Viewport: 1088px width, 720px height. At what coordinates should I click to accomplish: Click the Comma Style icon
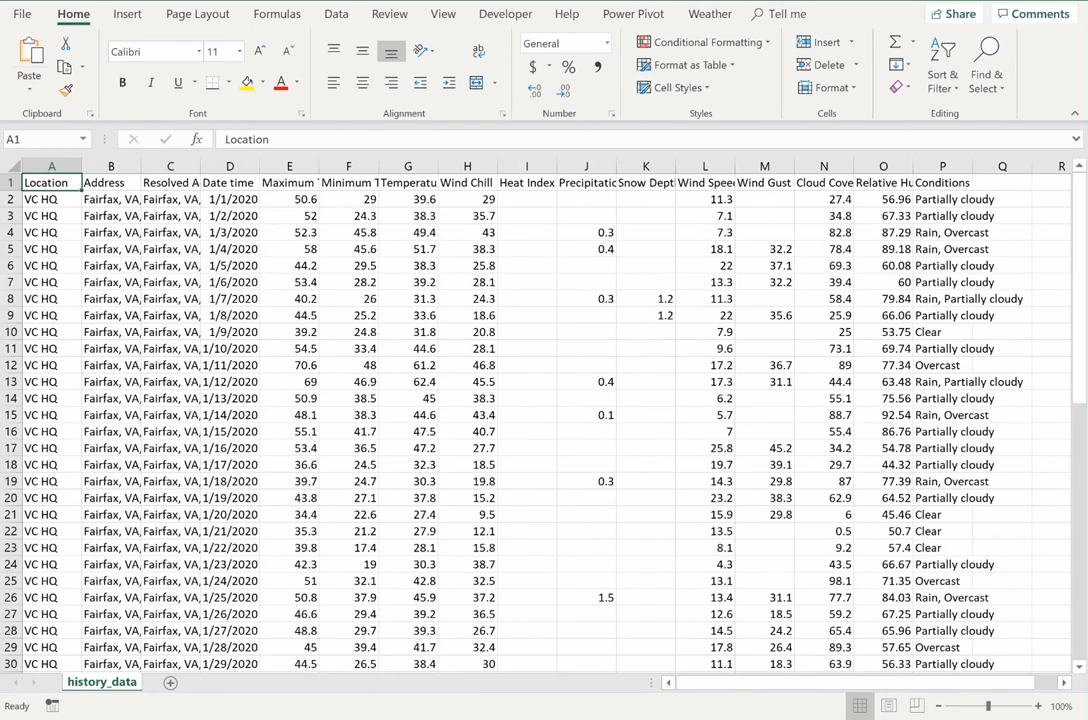[x=597, y=67]
